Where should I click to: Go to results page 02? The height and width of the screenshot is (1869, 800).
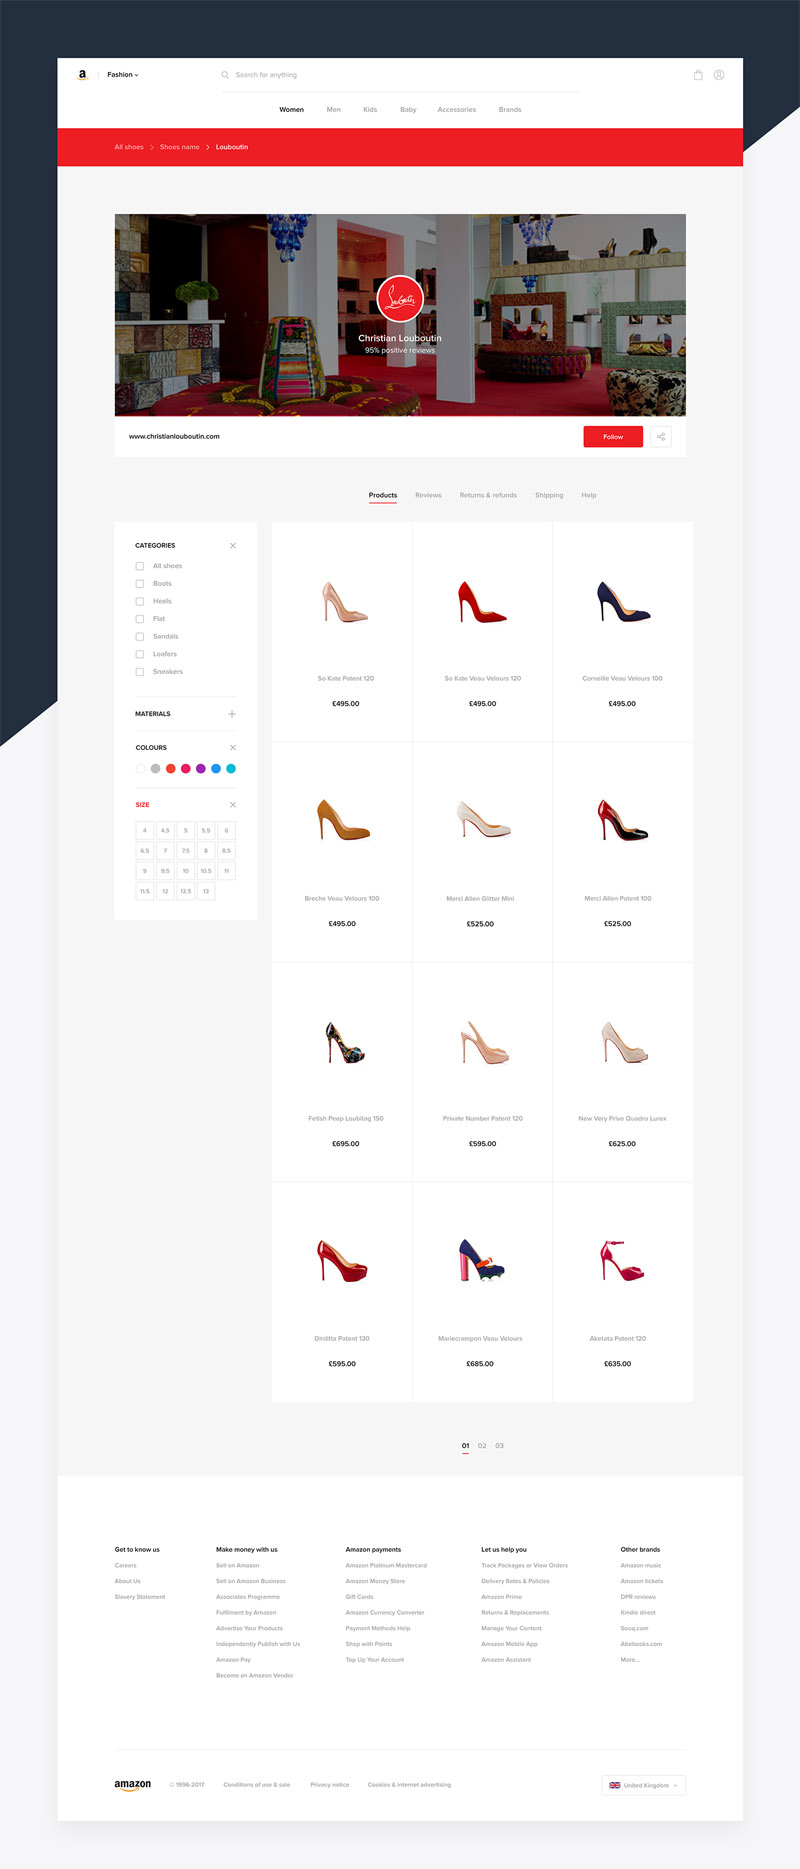point(482,1446)
